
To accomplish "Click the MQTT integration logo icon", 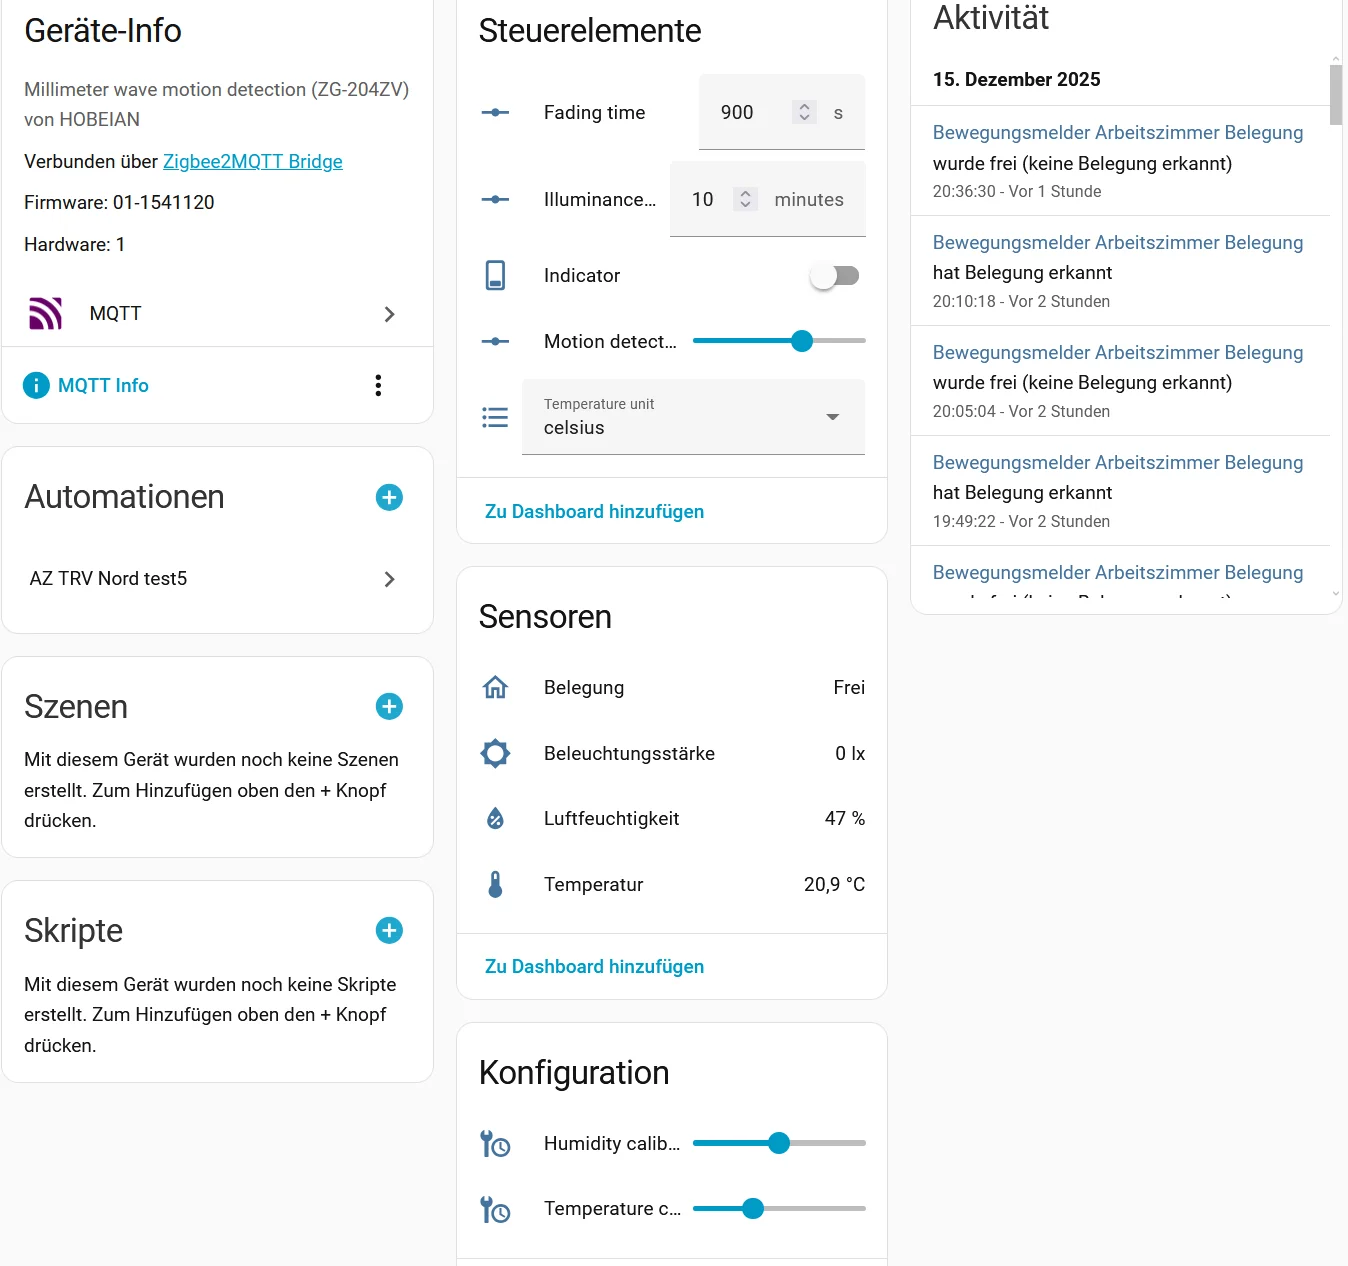I will pos(46,314).
